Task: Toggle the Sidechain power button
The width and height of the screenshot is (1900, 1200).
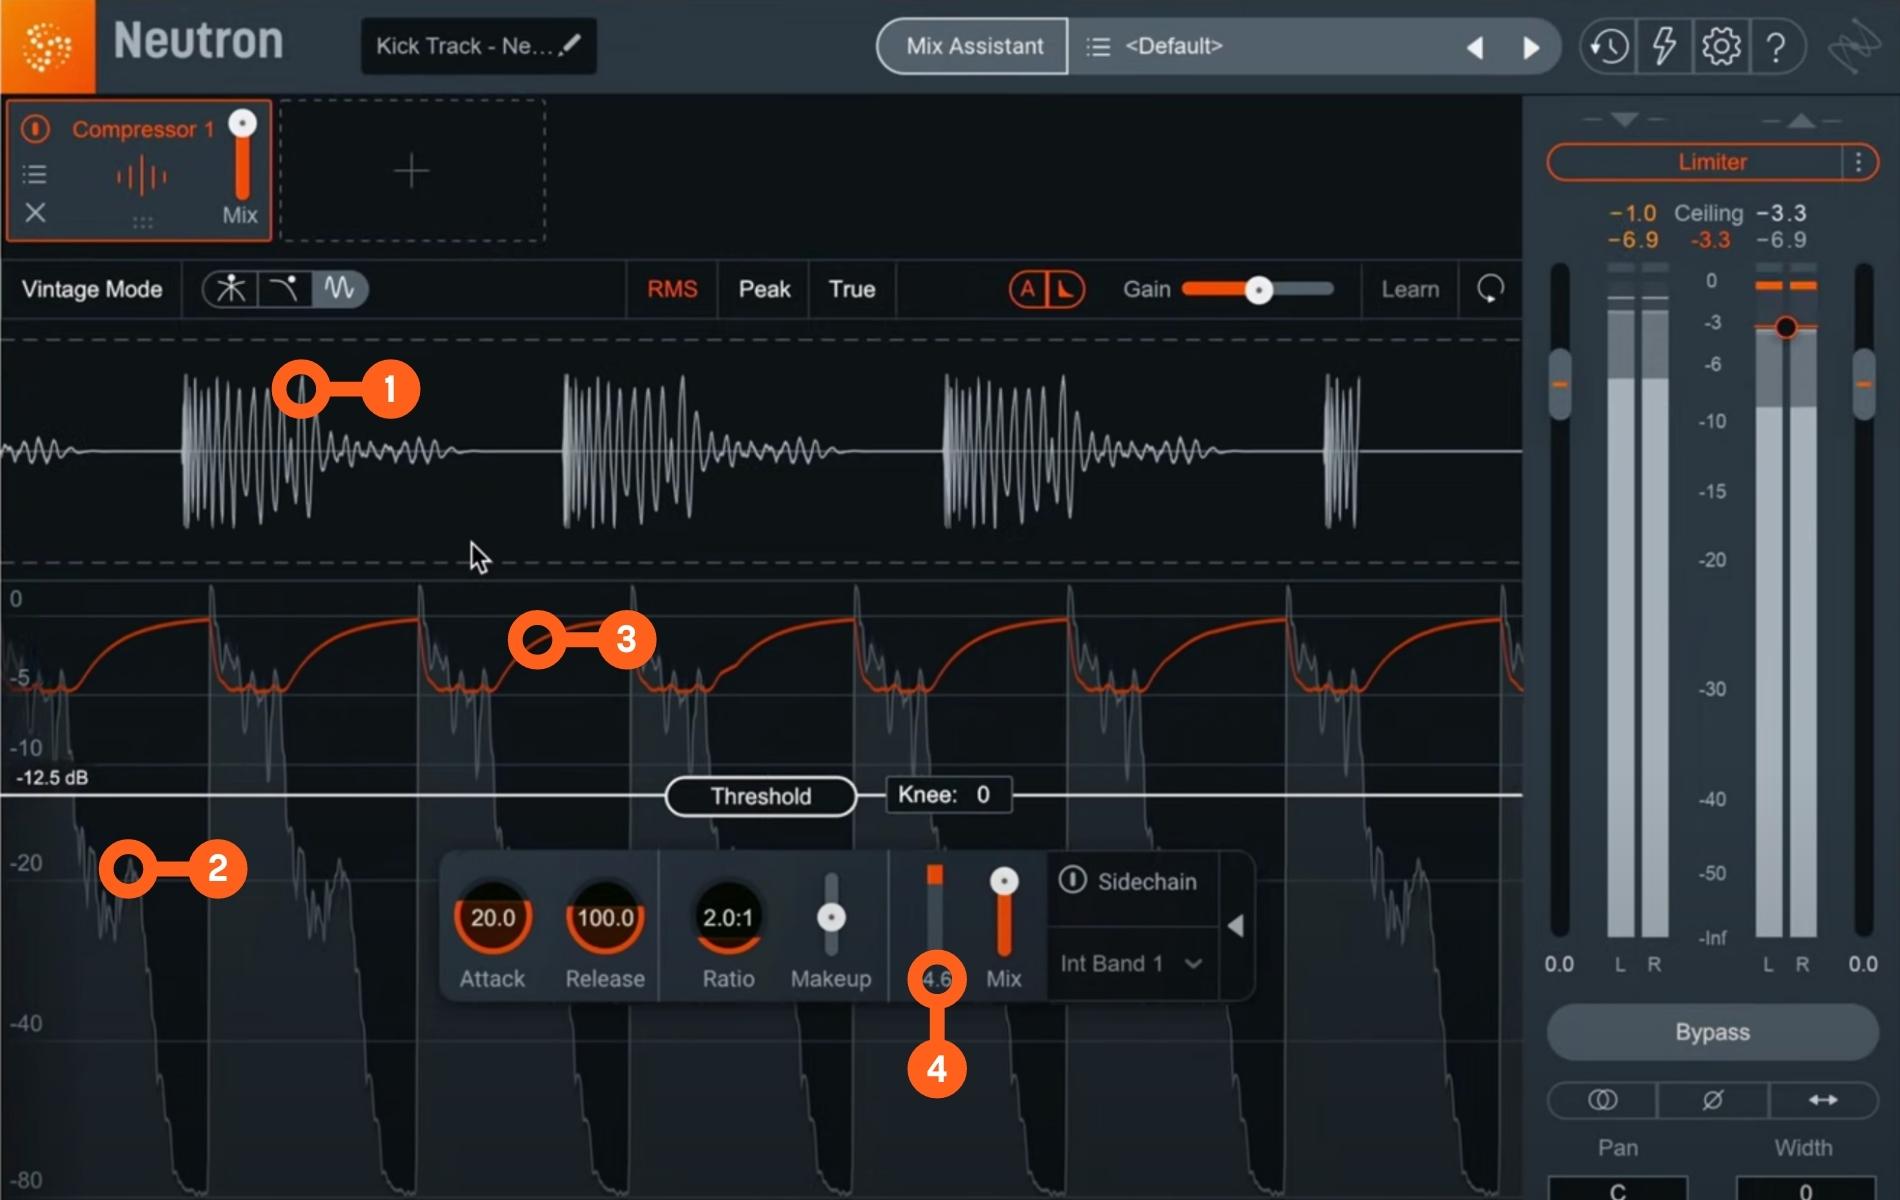Action: coord(1072,880)
